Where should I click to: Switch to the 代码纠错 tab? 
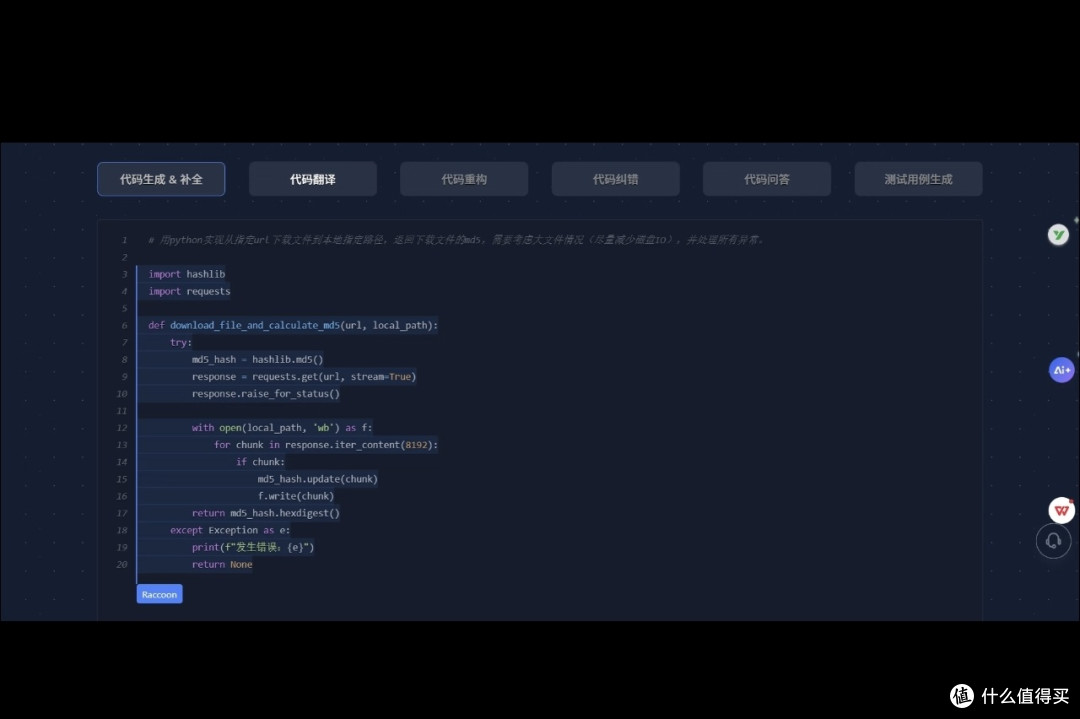click(616, 179)
